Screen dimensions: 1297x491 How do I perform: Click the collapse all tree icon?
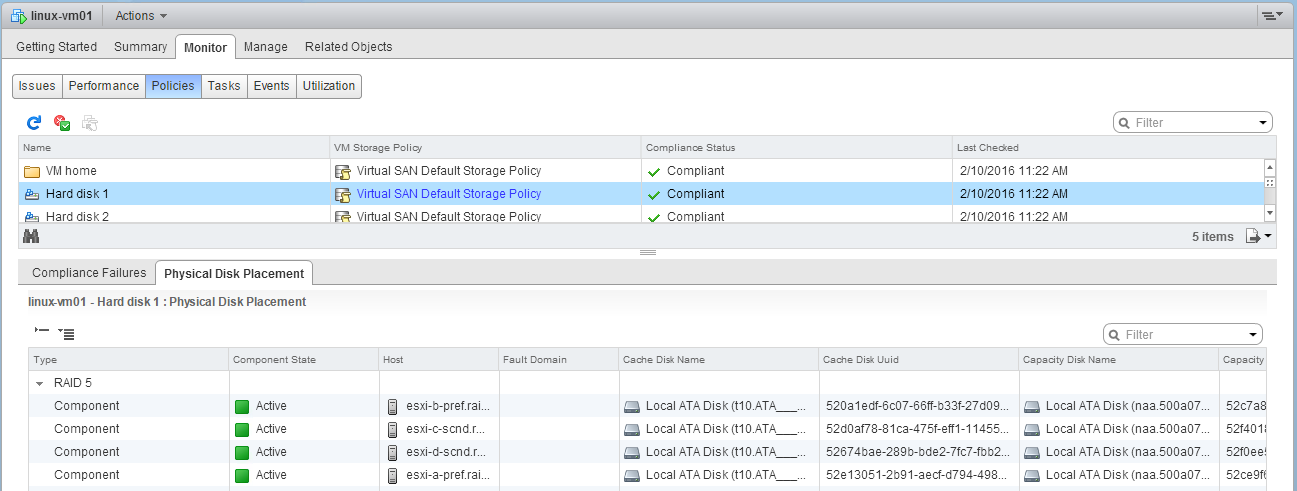(x=41, y=331)
